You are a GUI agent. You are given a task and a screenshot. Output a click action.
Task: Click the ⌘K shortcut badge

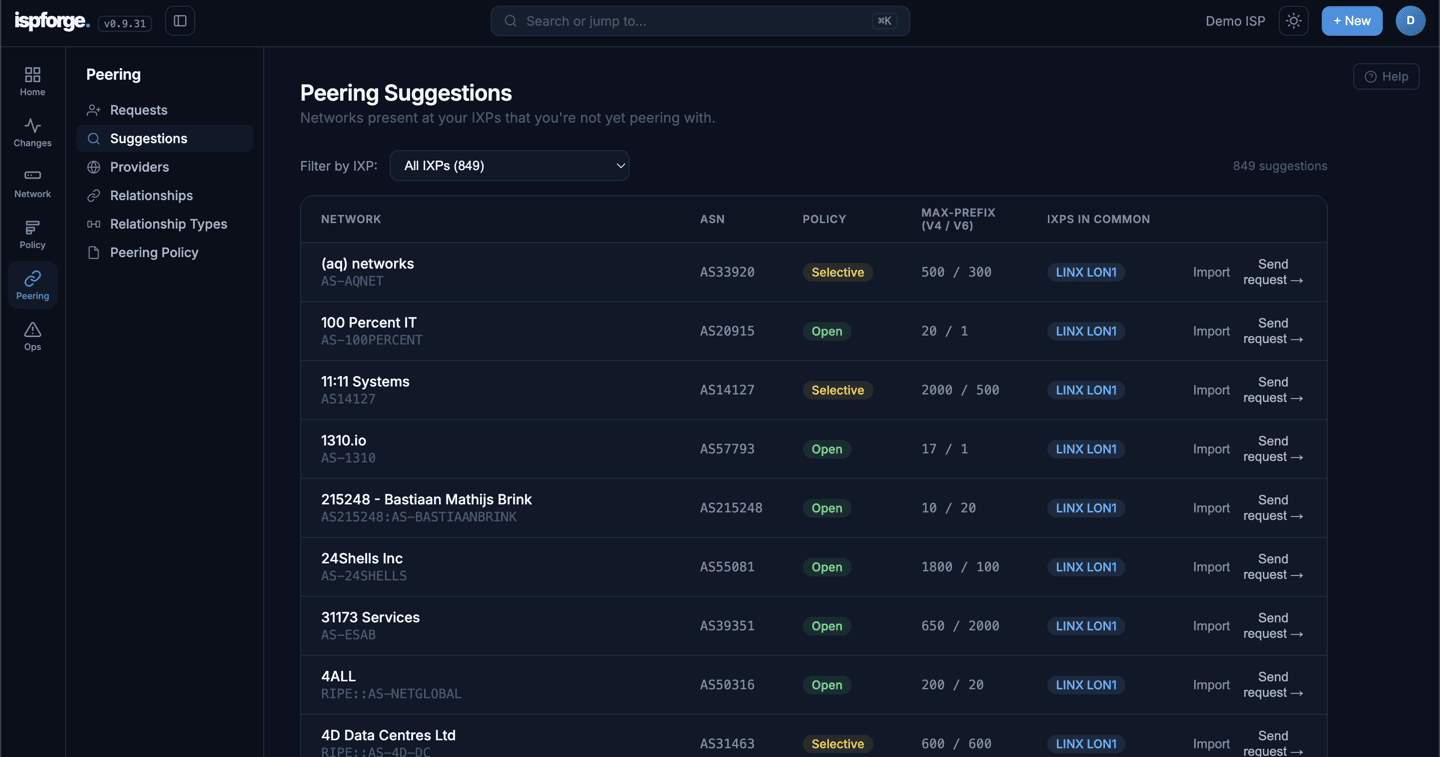point(884,21)
